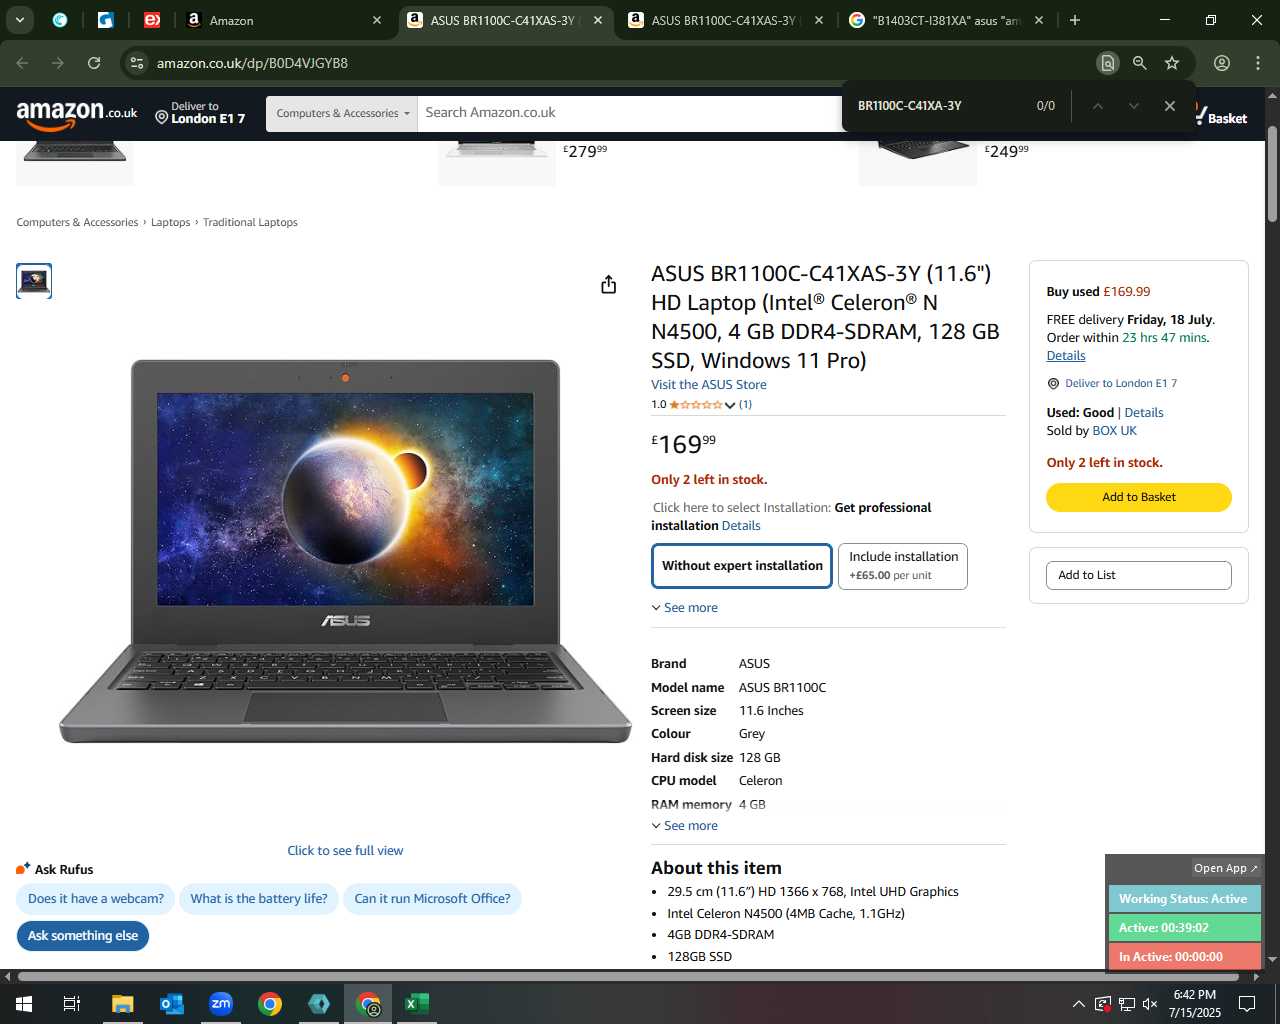Open Chrome profile icon
The width and height of the screenshot is (1280, 1024).
click(1222, 63)
